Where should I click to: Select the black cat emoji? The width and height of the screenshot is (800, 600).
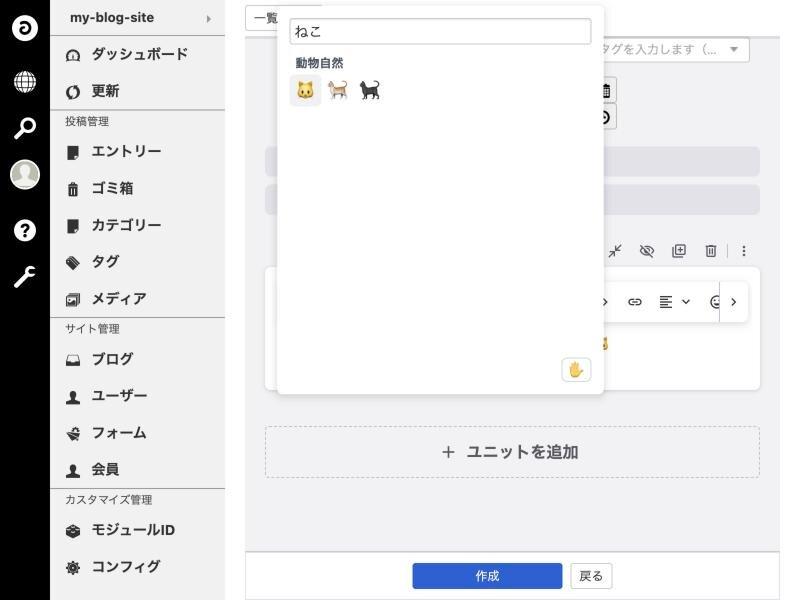pos(370,90)
